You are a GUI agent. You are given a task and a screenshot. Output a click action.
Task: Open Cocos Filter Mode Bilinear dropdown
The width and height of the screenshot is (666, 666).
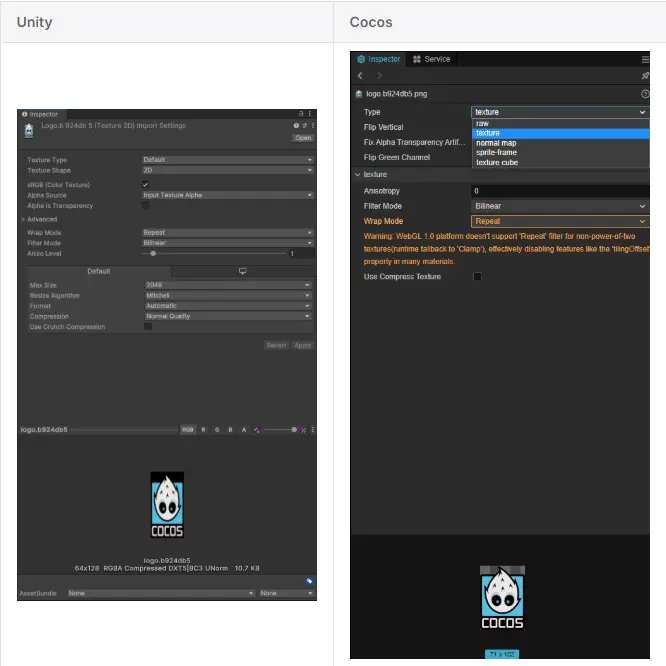560,206
